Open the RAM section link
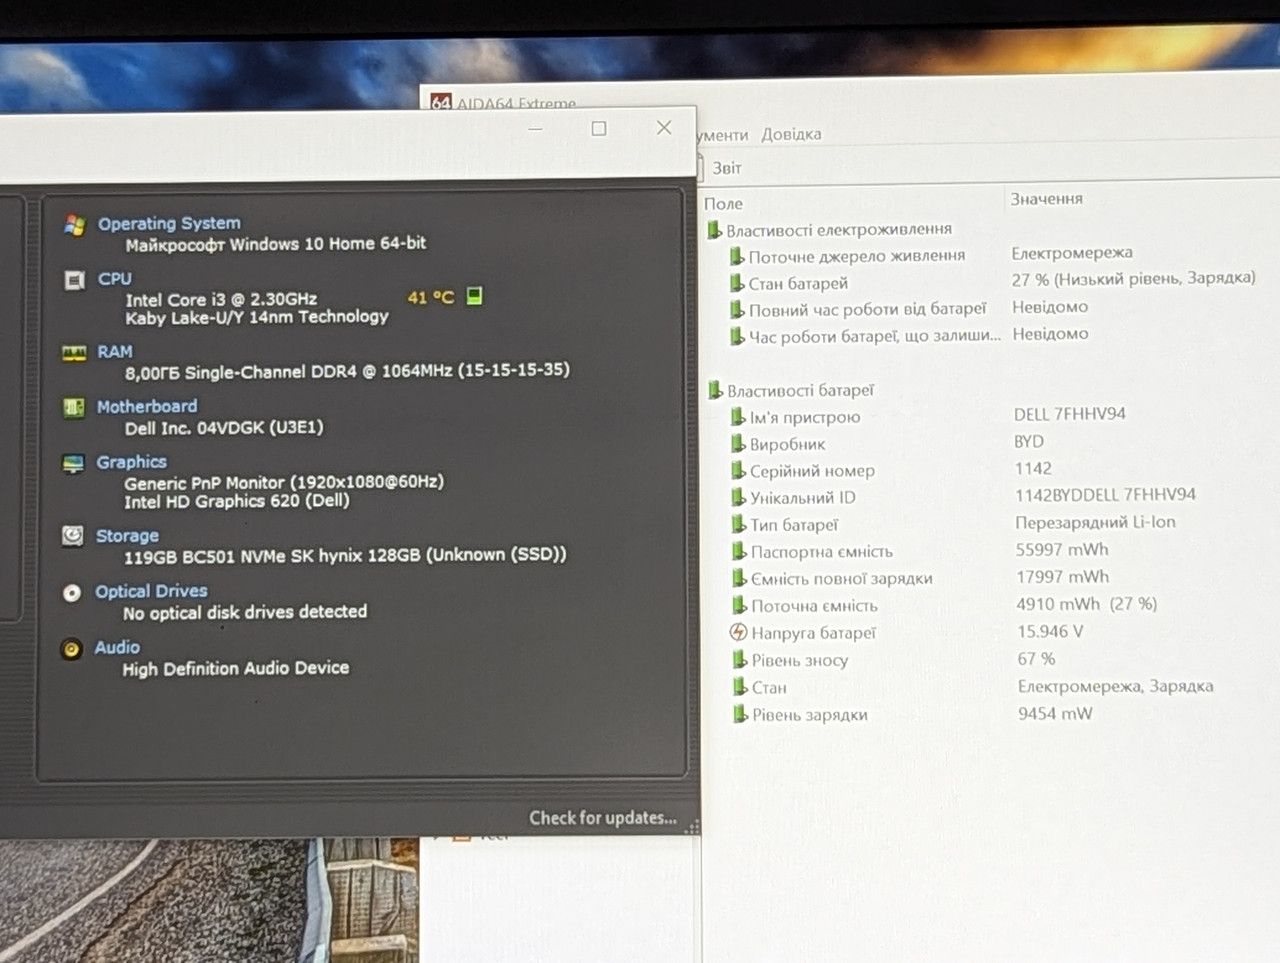Viewport: 1280px width, 963px height. 115,352
